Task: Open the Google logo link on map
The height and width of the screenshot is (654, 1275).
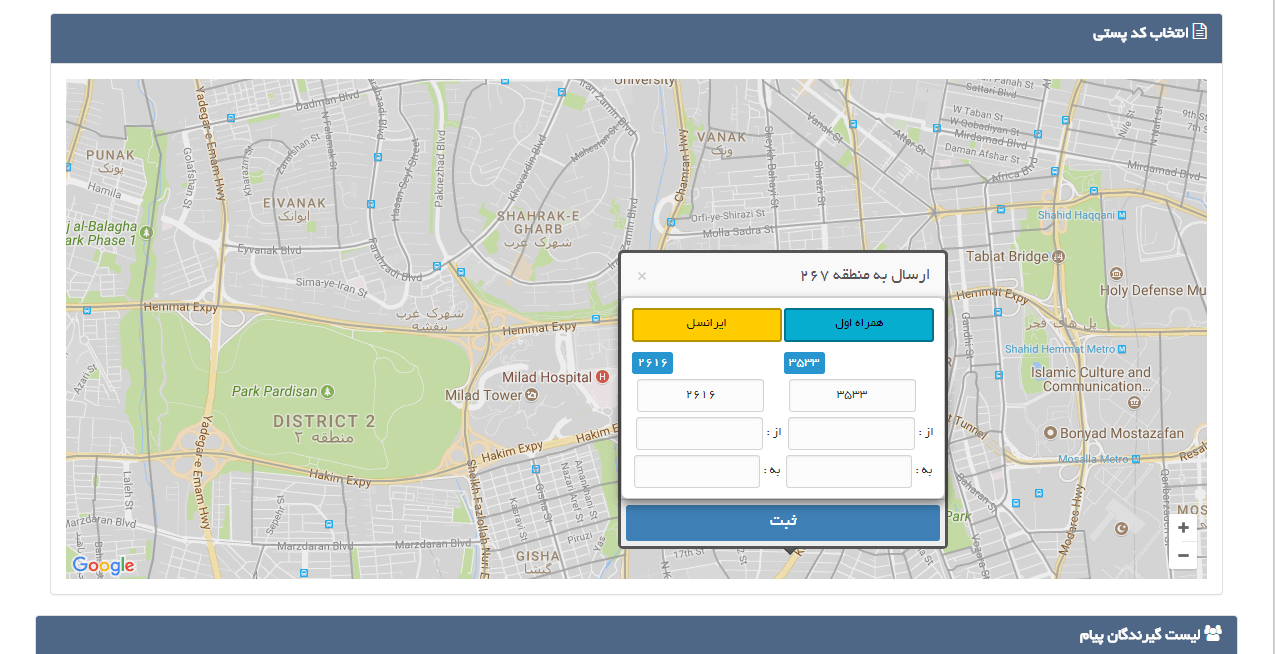Action: 103,566
